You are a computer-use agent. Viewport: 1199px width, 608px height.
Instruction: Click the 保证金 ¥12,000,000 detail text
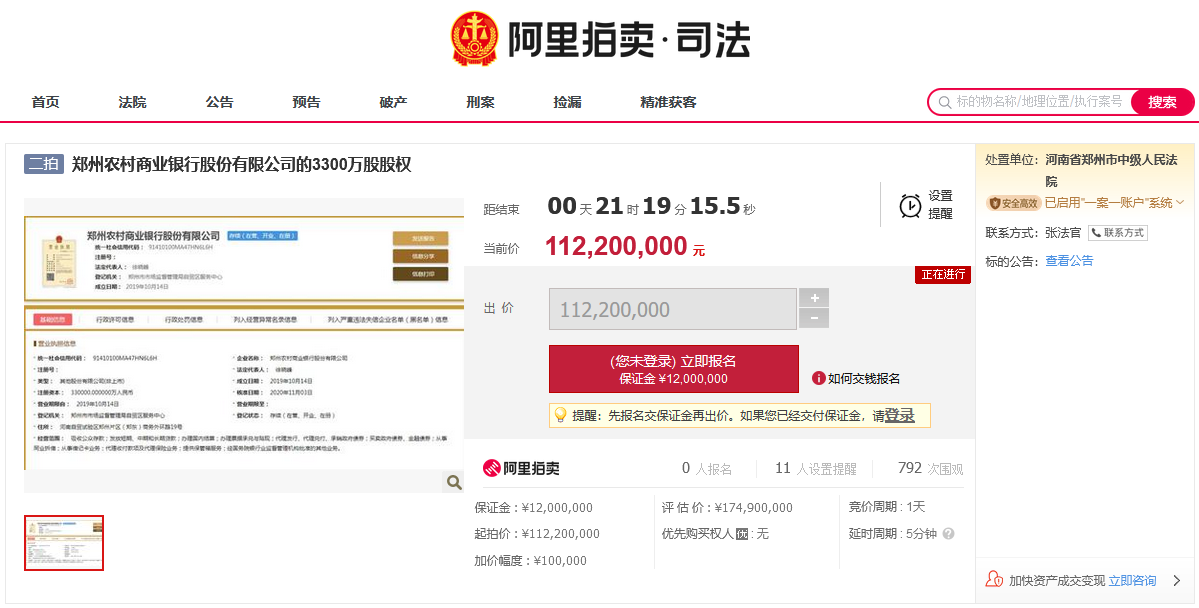pos(534,508)
